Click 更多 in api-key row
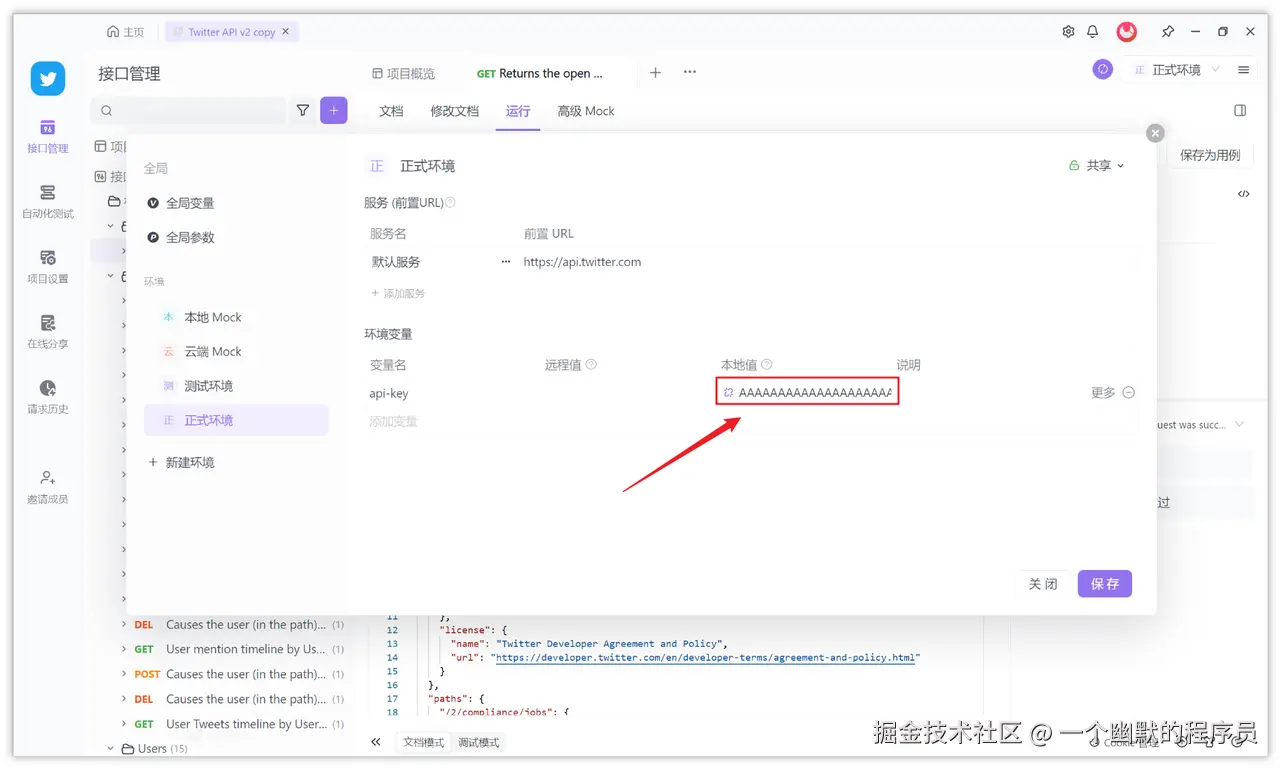This screenshot has width=1280, height=768. (x=1103, y=393)
